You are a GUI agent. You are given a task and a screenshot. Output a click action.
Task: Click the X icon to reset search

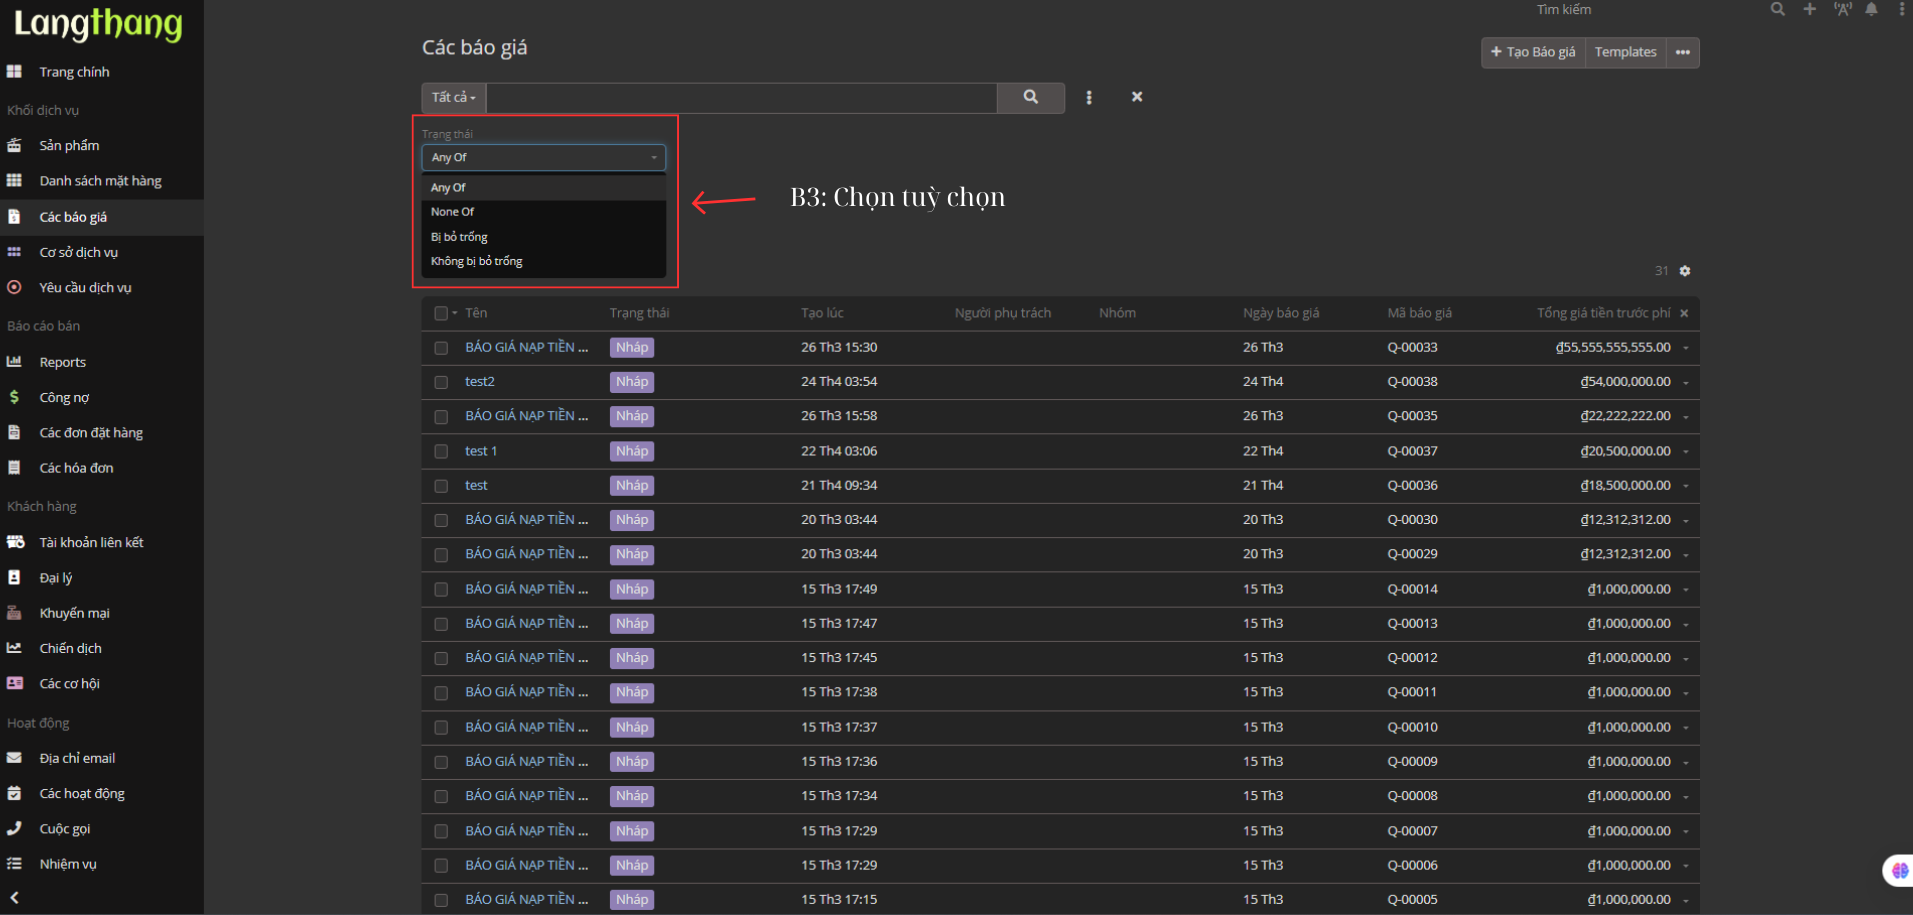[1136, 97]
